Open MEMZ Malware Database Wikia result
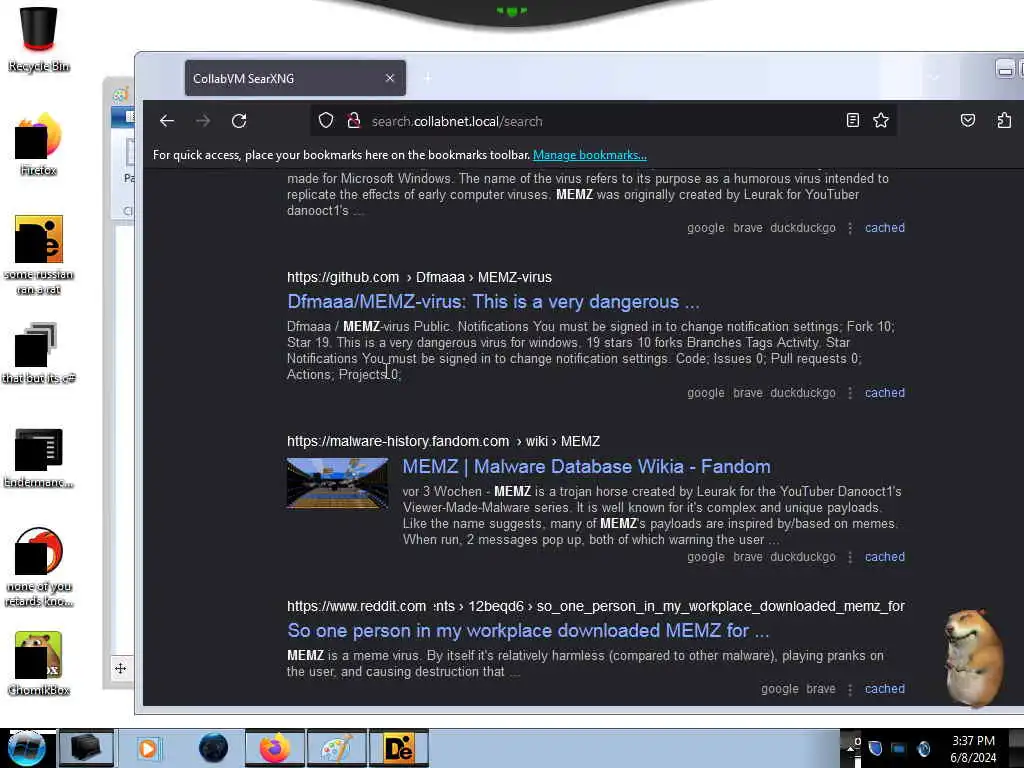Screen dimensions: 1024x768 pyautogui.click(x=586, y=466)
